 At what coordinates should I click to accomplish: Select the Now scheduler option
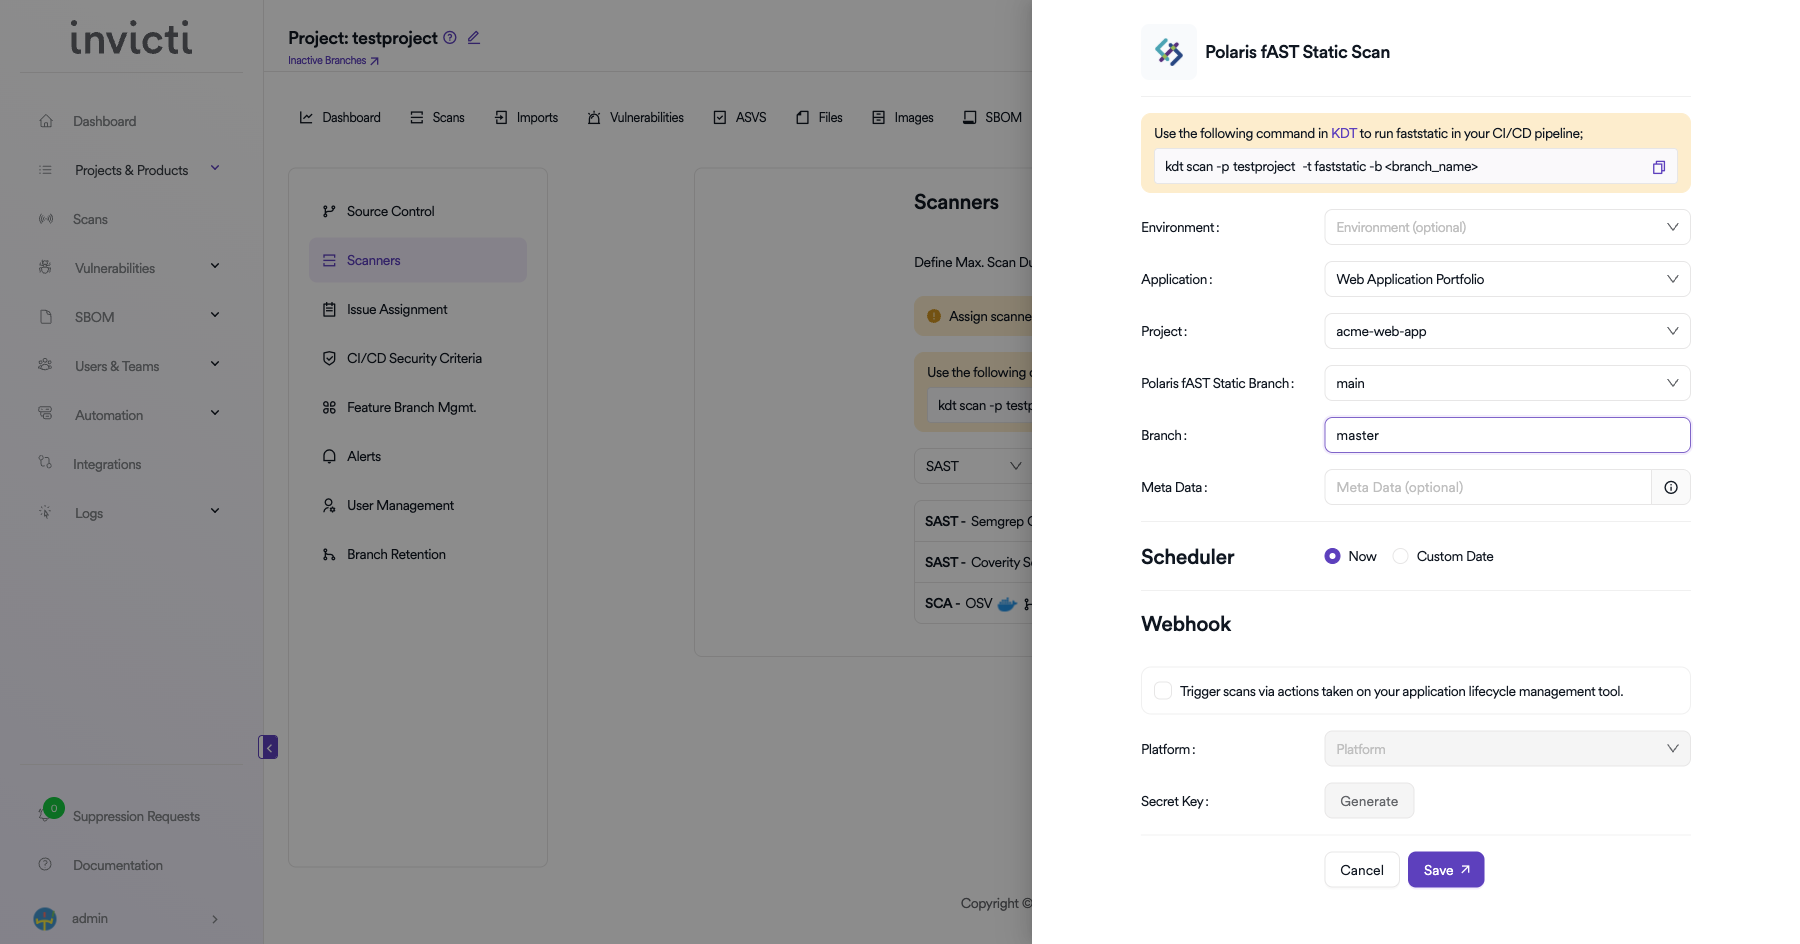coord(1332,556)
